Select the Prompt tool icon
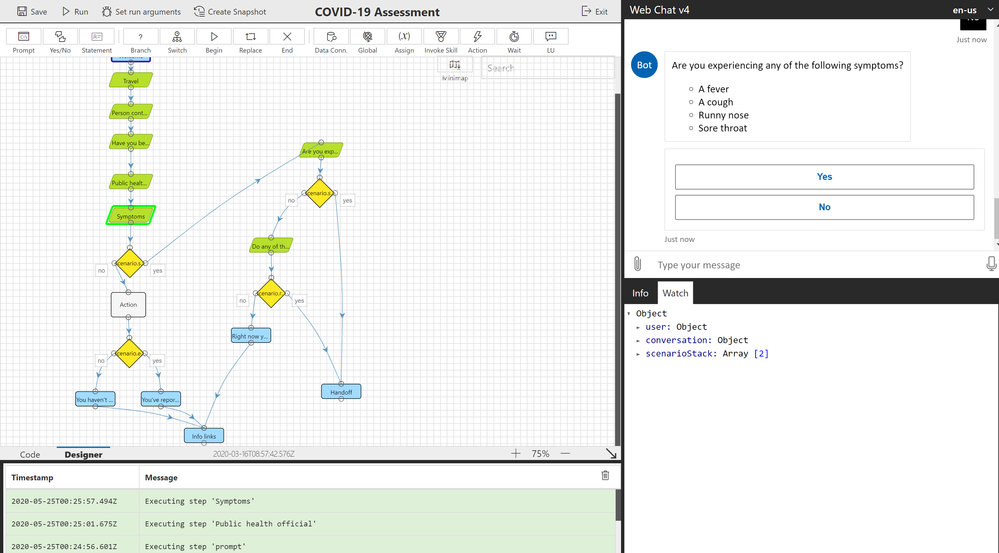Viewport: 999px width, 553px height. tap(24, 37)
